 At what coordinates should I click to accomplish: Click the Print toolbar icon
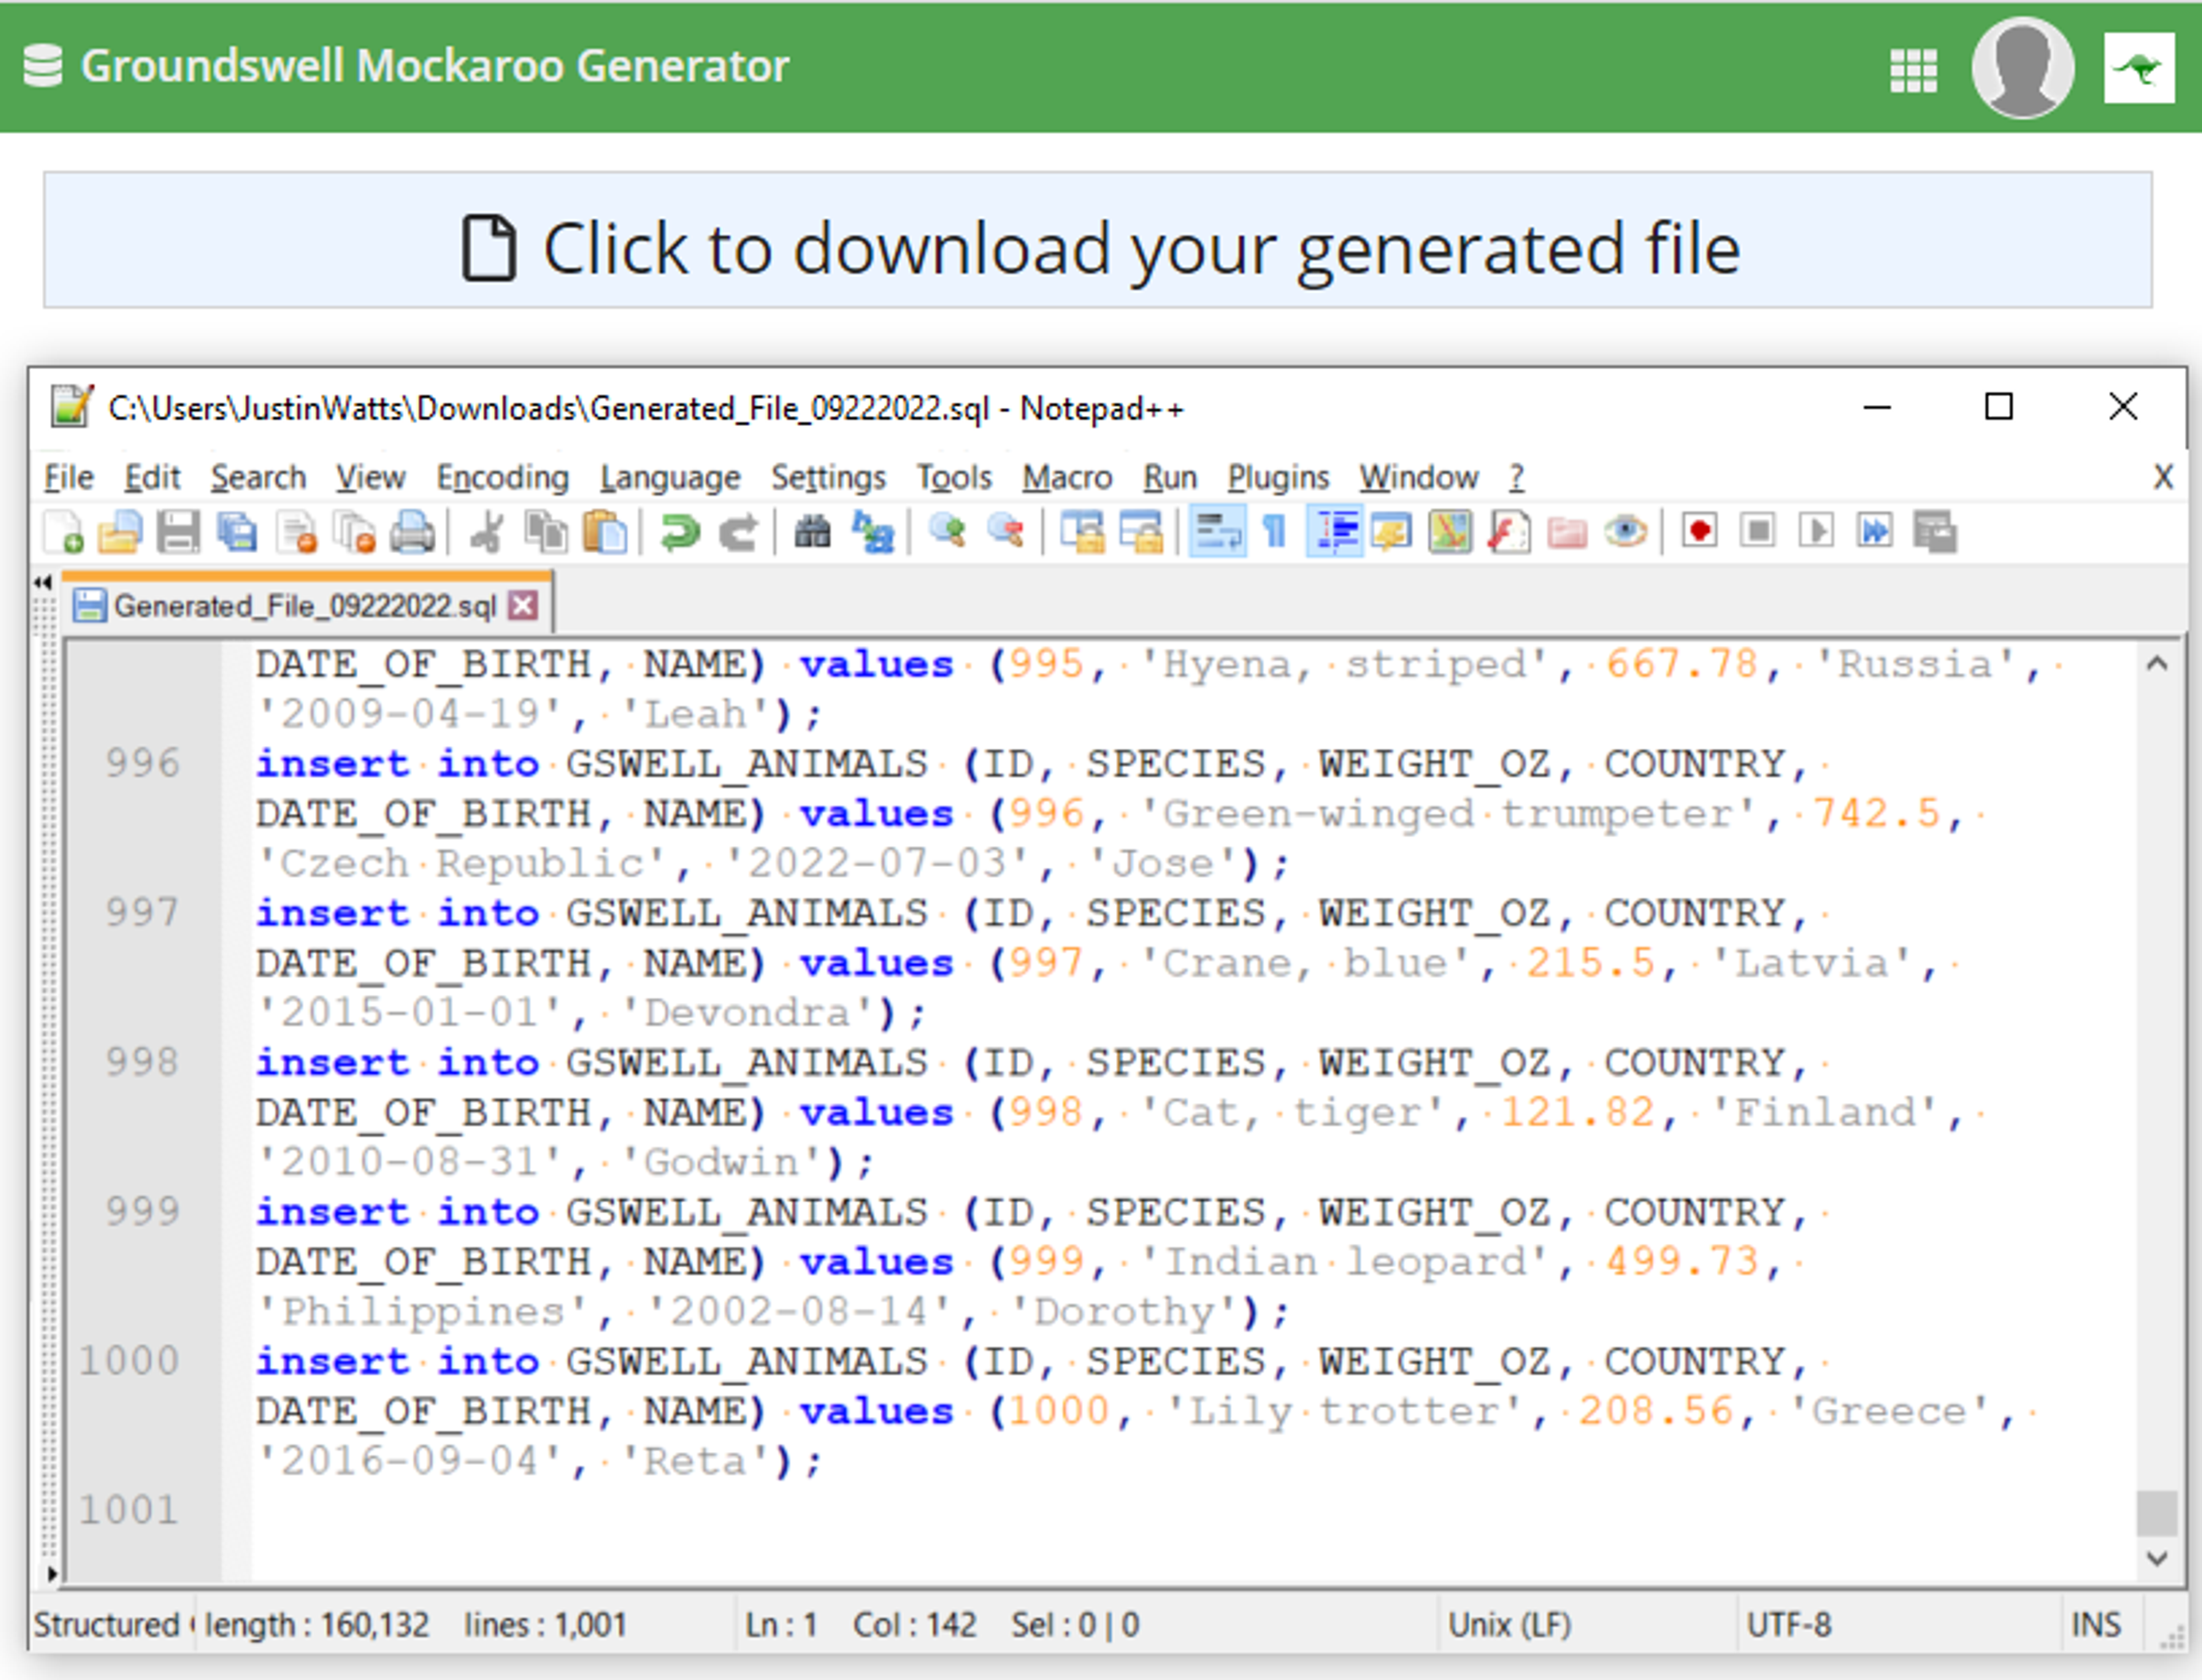coord(413,532)
